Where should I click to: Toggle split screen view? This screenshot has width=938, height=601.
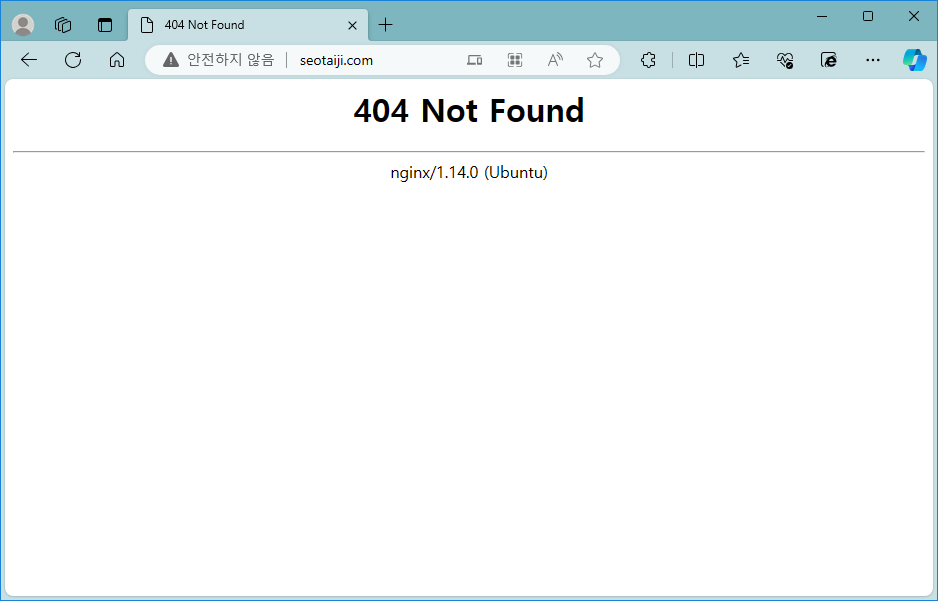696,60
